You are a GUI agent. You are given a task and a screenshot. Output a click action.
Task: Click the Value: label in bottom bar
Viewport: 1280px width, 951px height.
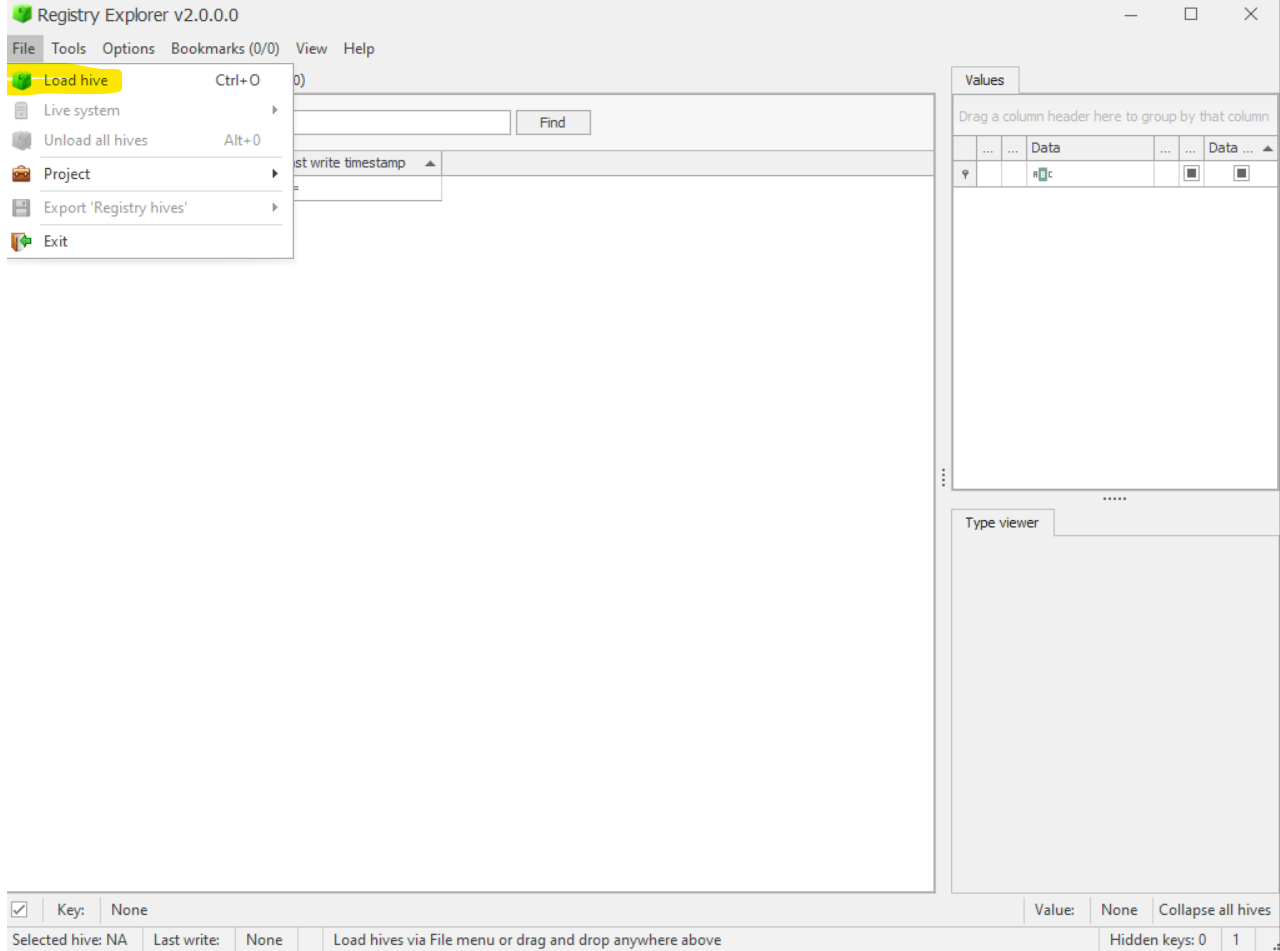click(x=1054, y=910)
